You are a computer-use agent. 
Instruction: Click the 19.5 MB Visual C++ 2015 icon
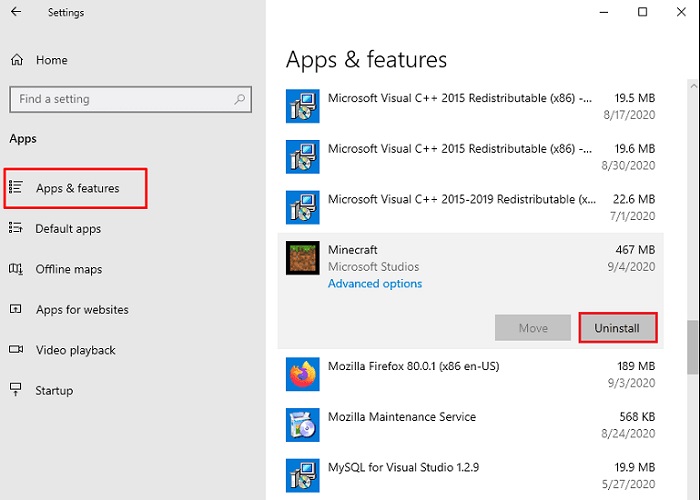pyautogui.click(x=303, y=106)
